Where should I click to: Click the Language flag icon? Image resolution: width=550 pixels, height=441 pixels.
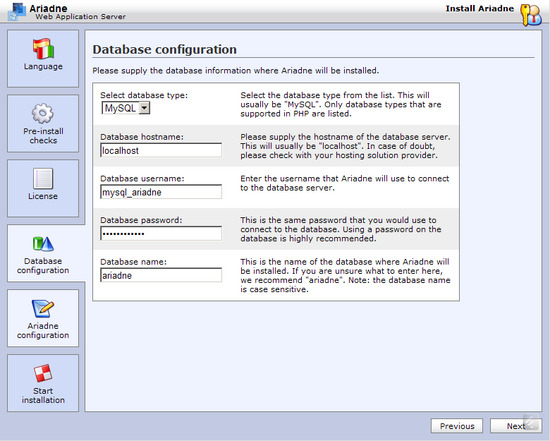tap(43, 48)
